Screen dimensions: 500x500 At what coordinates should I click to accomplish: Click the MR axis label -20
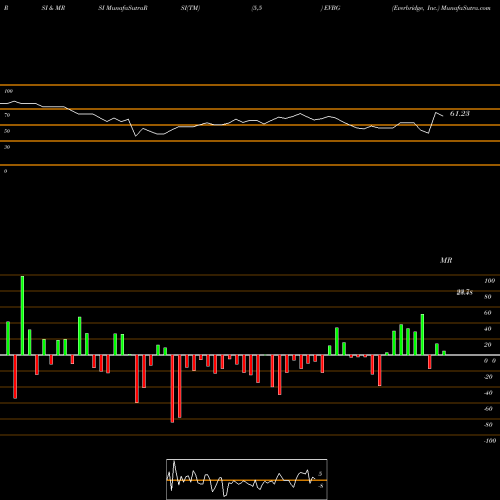(488, 377)
